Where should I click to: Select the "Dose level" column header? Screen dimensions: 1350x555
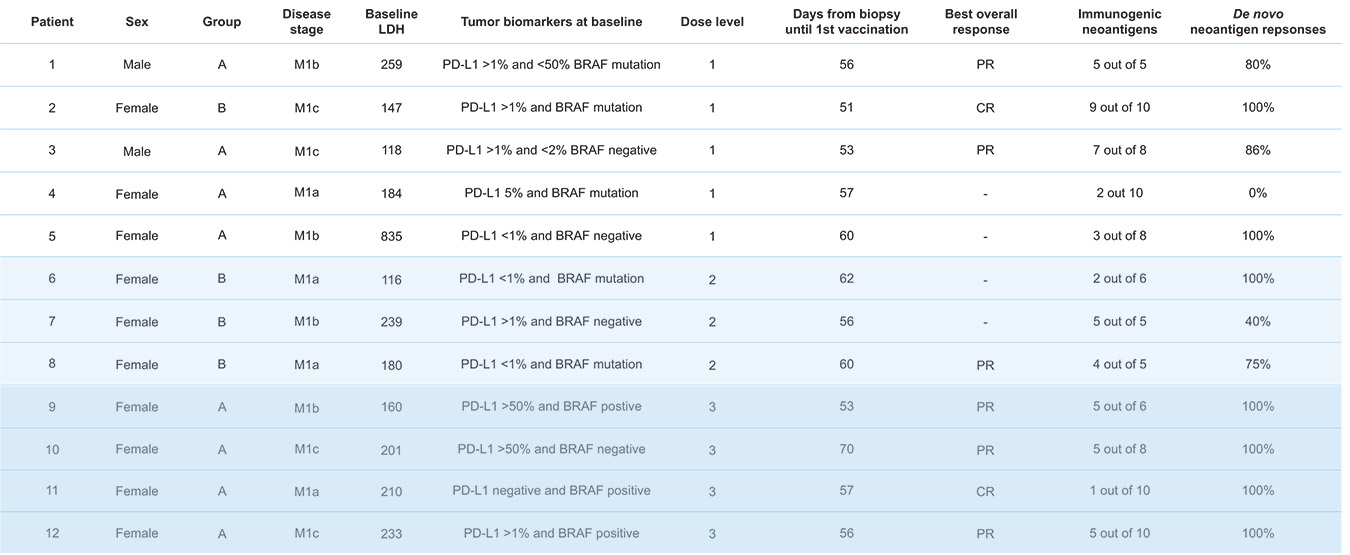click(x=711, y=22)
